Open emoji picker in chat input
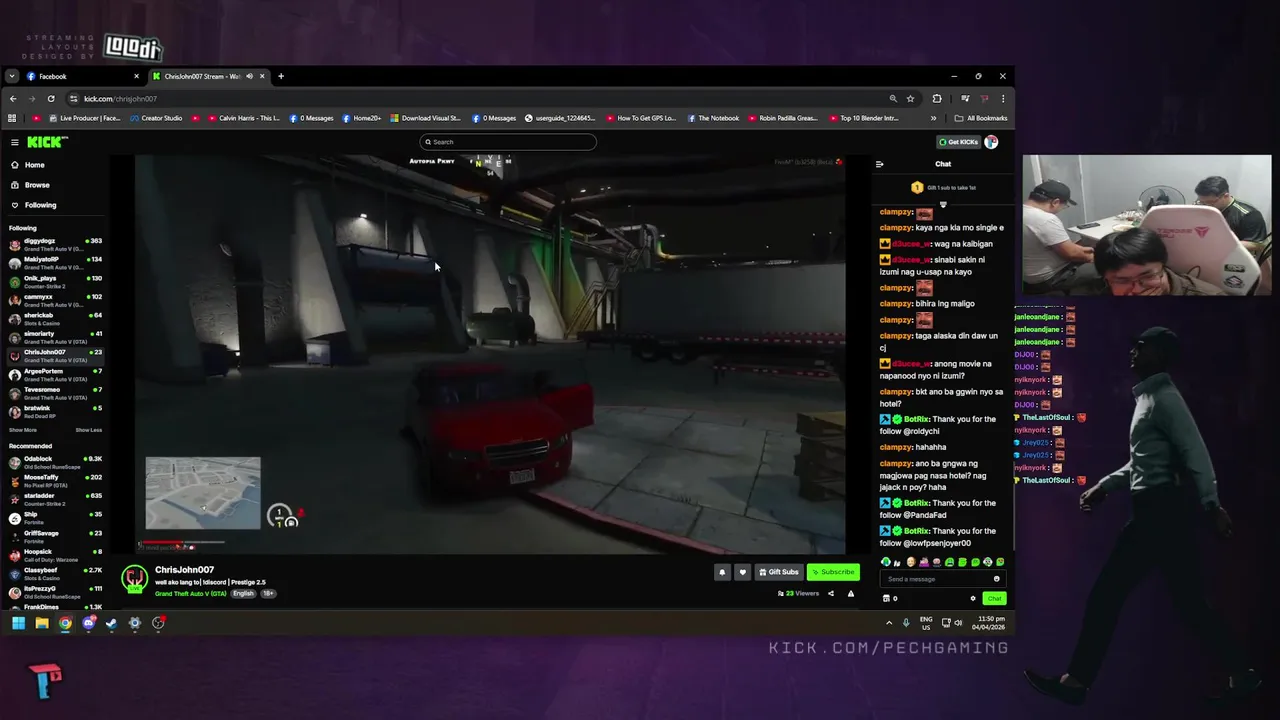 point(996,579)
